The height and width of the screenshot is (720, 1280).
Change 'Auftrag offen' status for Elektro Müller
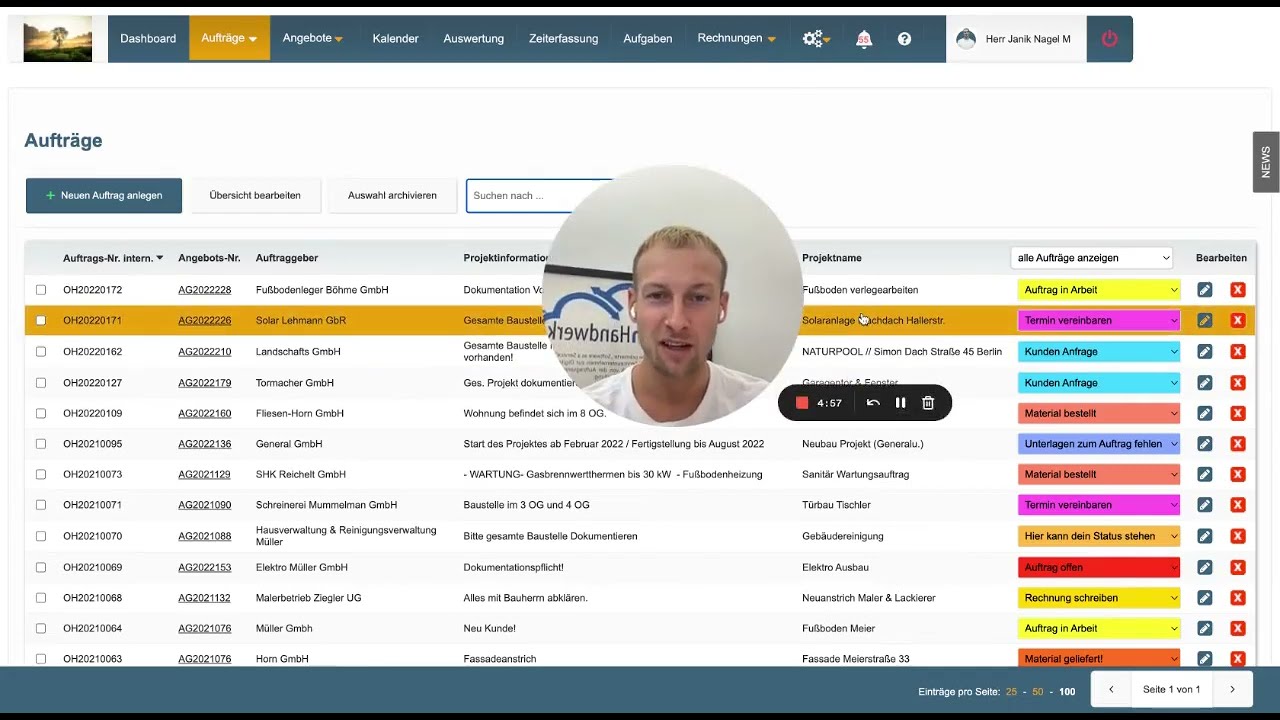(x=1099, y=567)
